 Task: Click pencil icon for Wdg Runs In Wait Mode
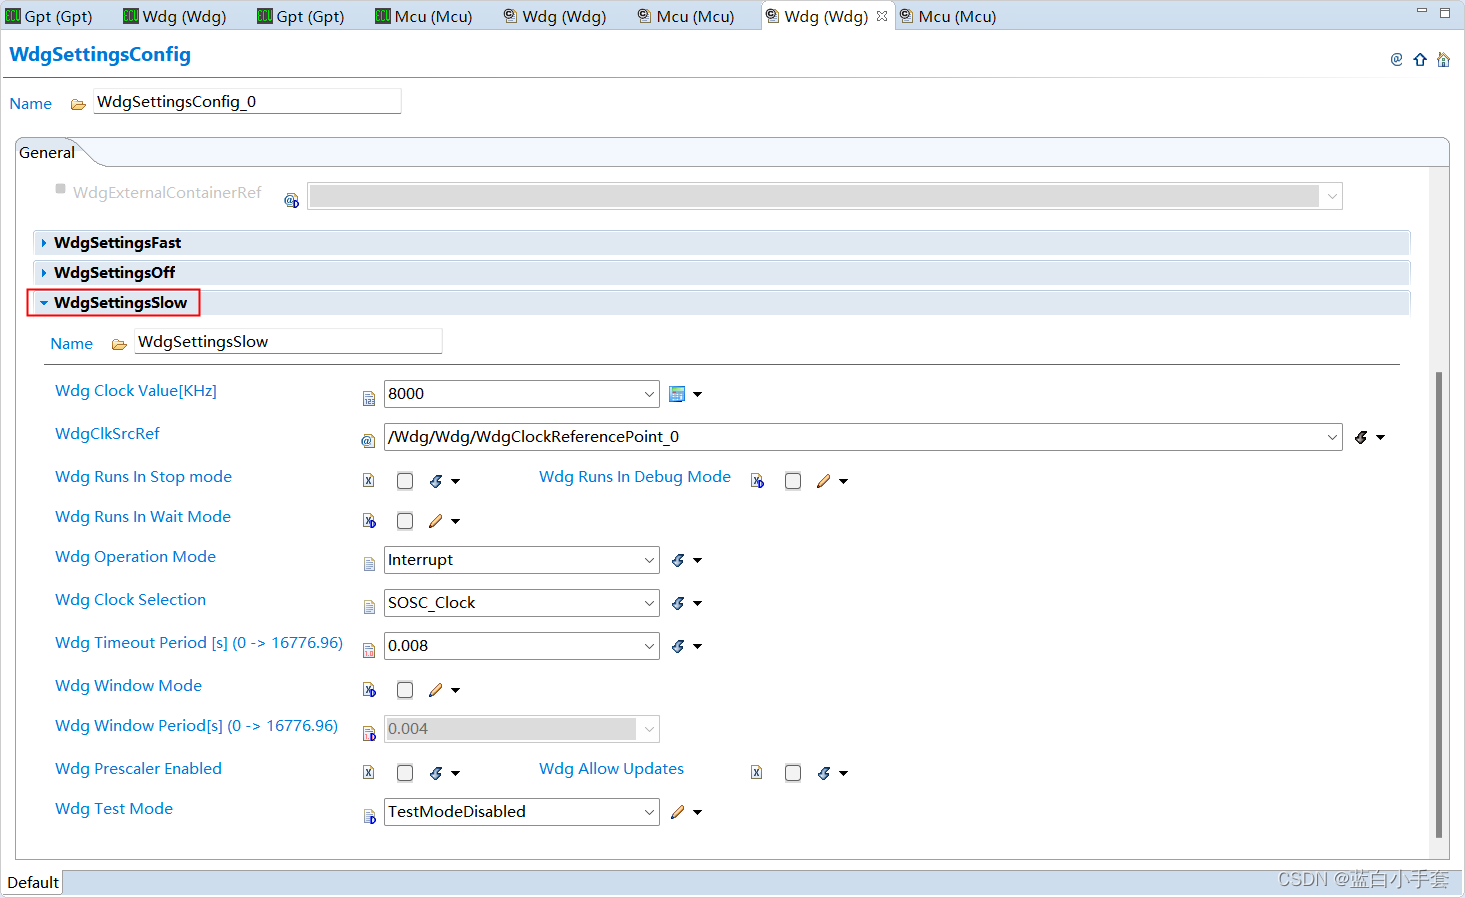(436, 521)
